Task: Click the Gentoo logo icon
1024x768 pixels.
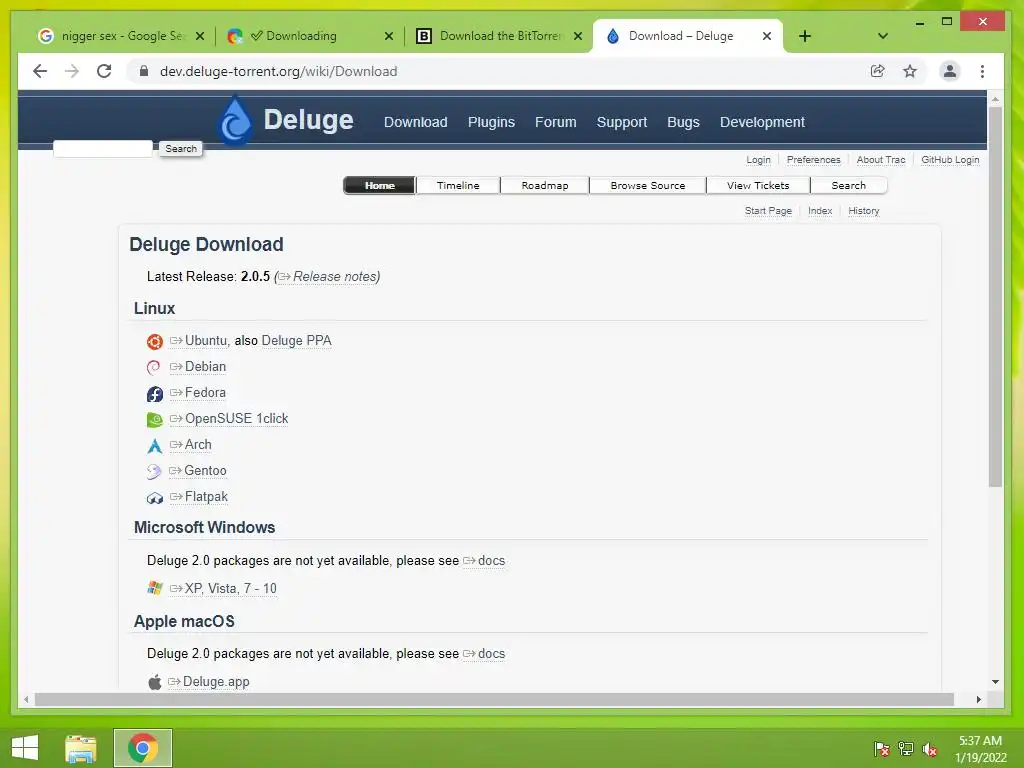Action: (154, 472)
